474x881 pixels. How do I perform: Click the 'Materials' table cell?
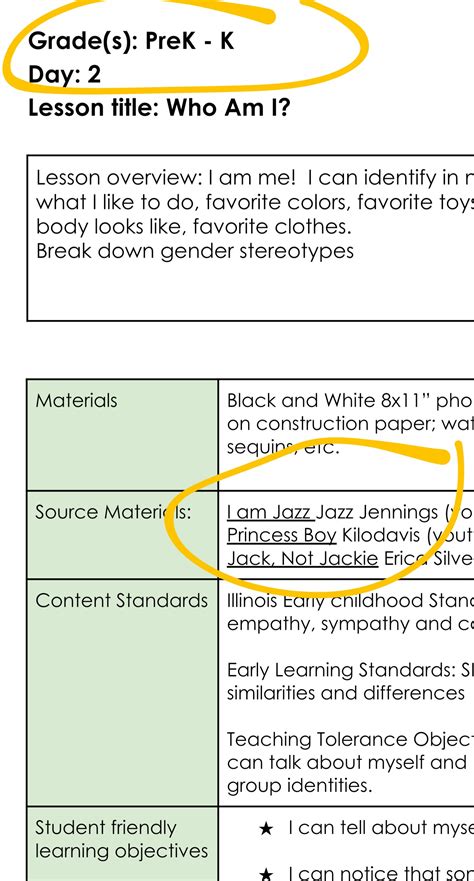point(122,435)
